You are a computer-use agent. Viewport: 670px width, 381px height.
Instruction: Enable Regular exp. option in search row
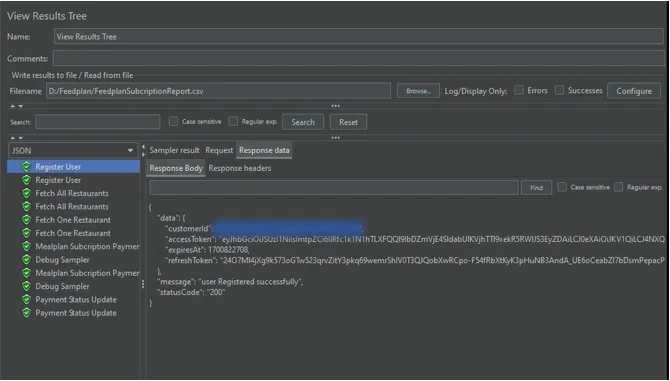pyautogui.click(x=233, y=121)
